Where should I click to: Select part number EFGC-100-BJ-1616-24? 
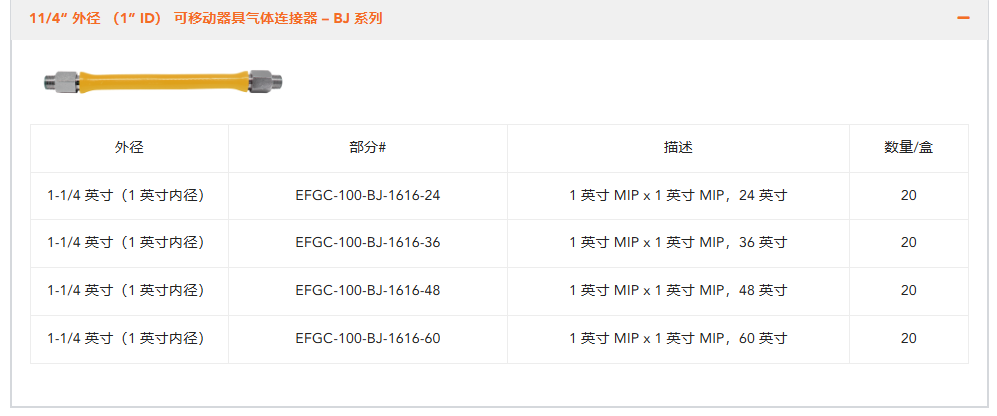[368, 196]
